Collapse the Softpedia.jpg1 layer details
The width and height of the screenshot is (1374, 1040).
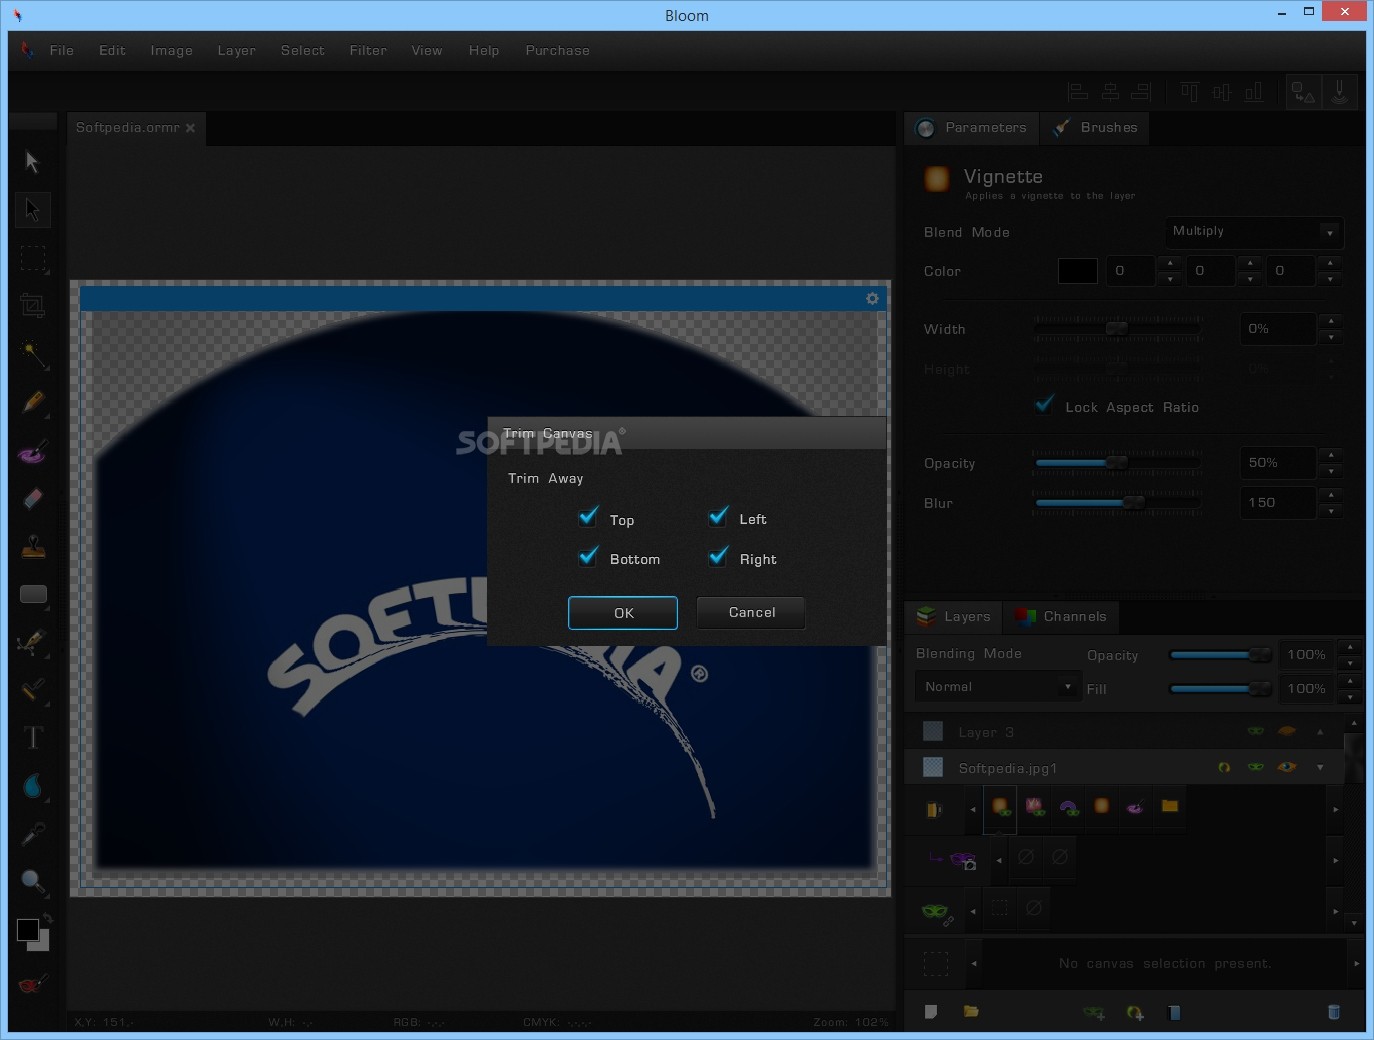tap(1320, 767)
